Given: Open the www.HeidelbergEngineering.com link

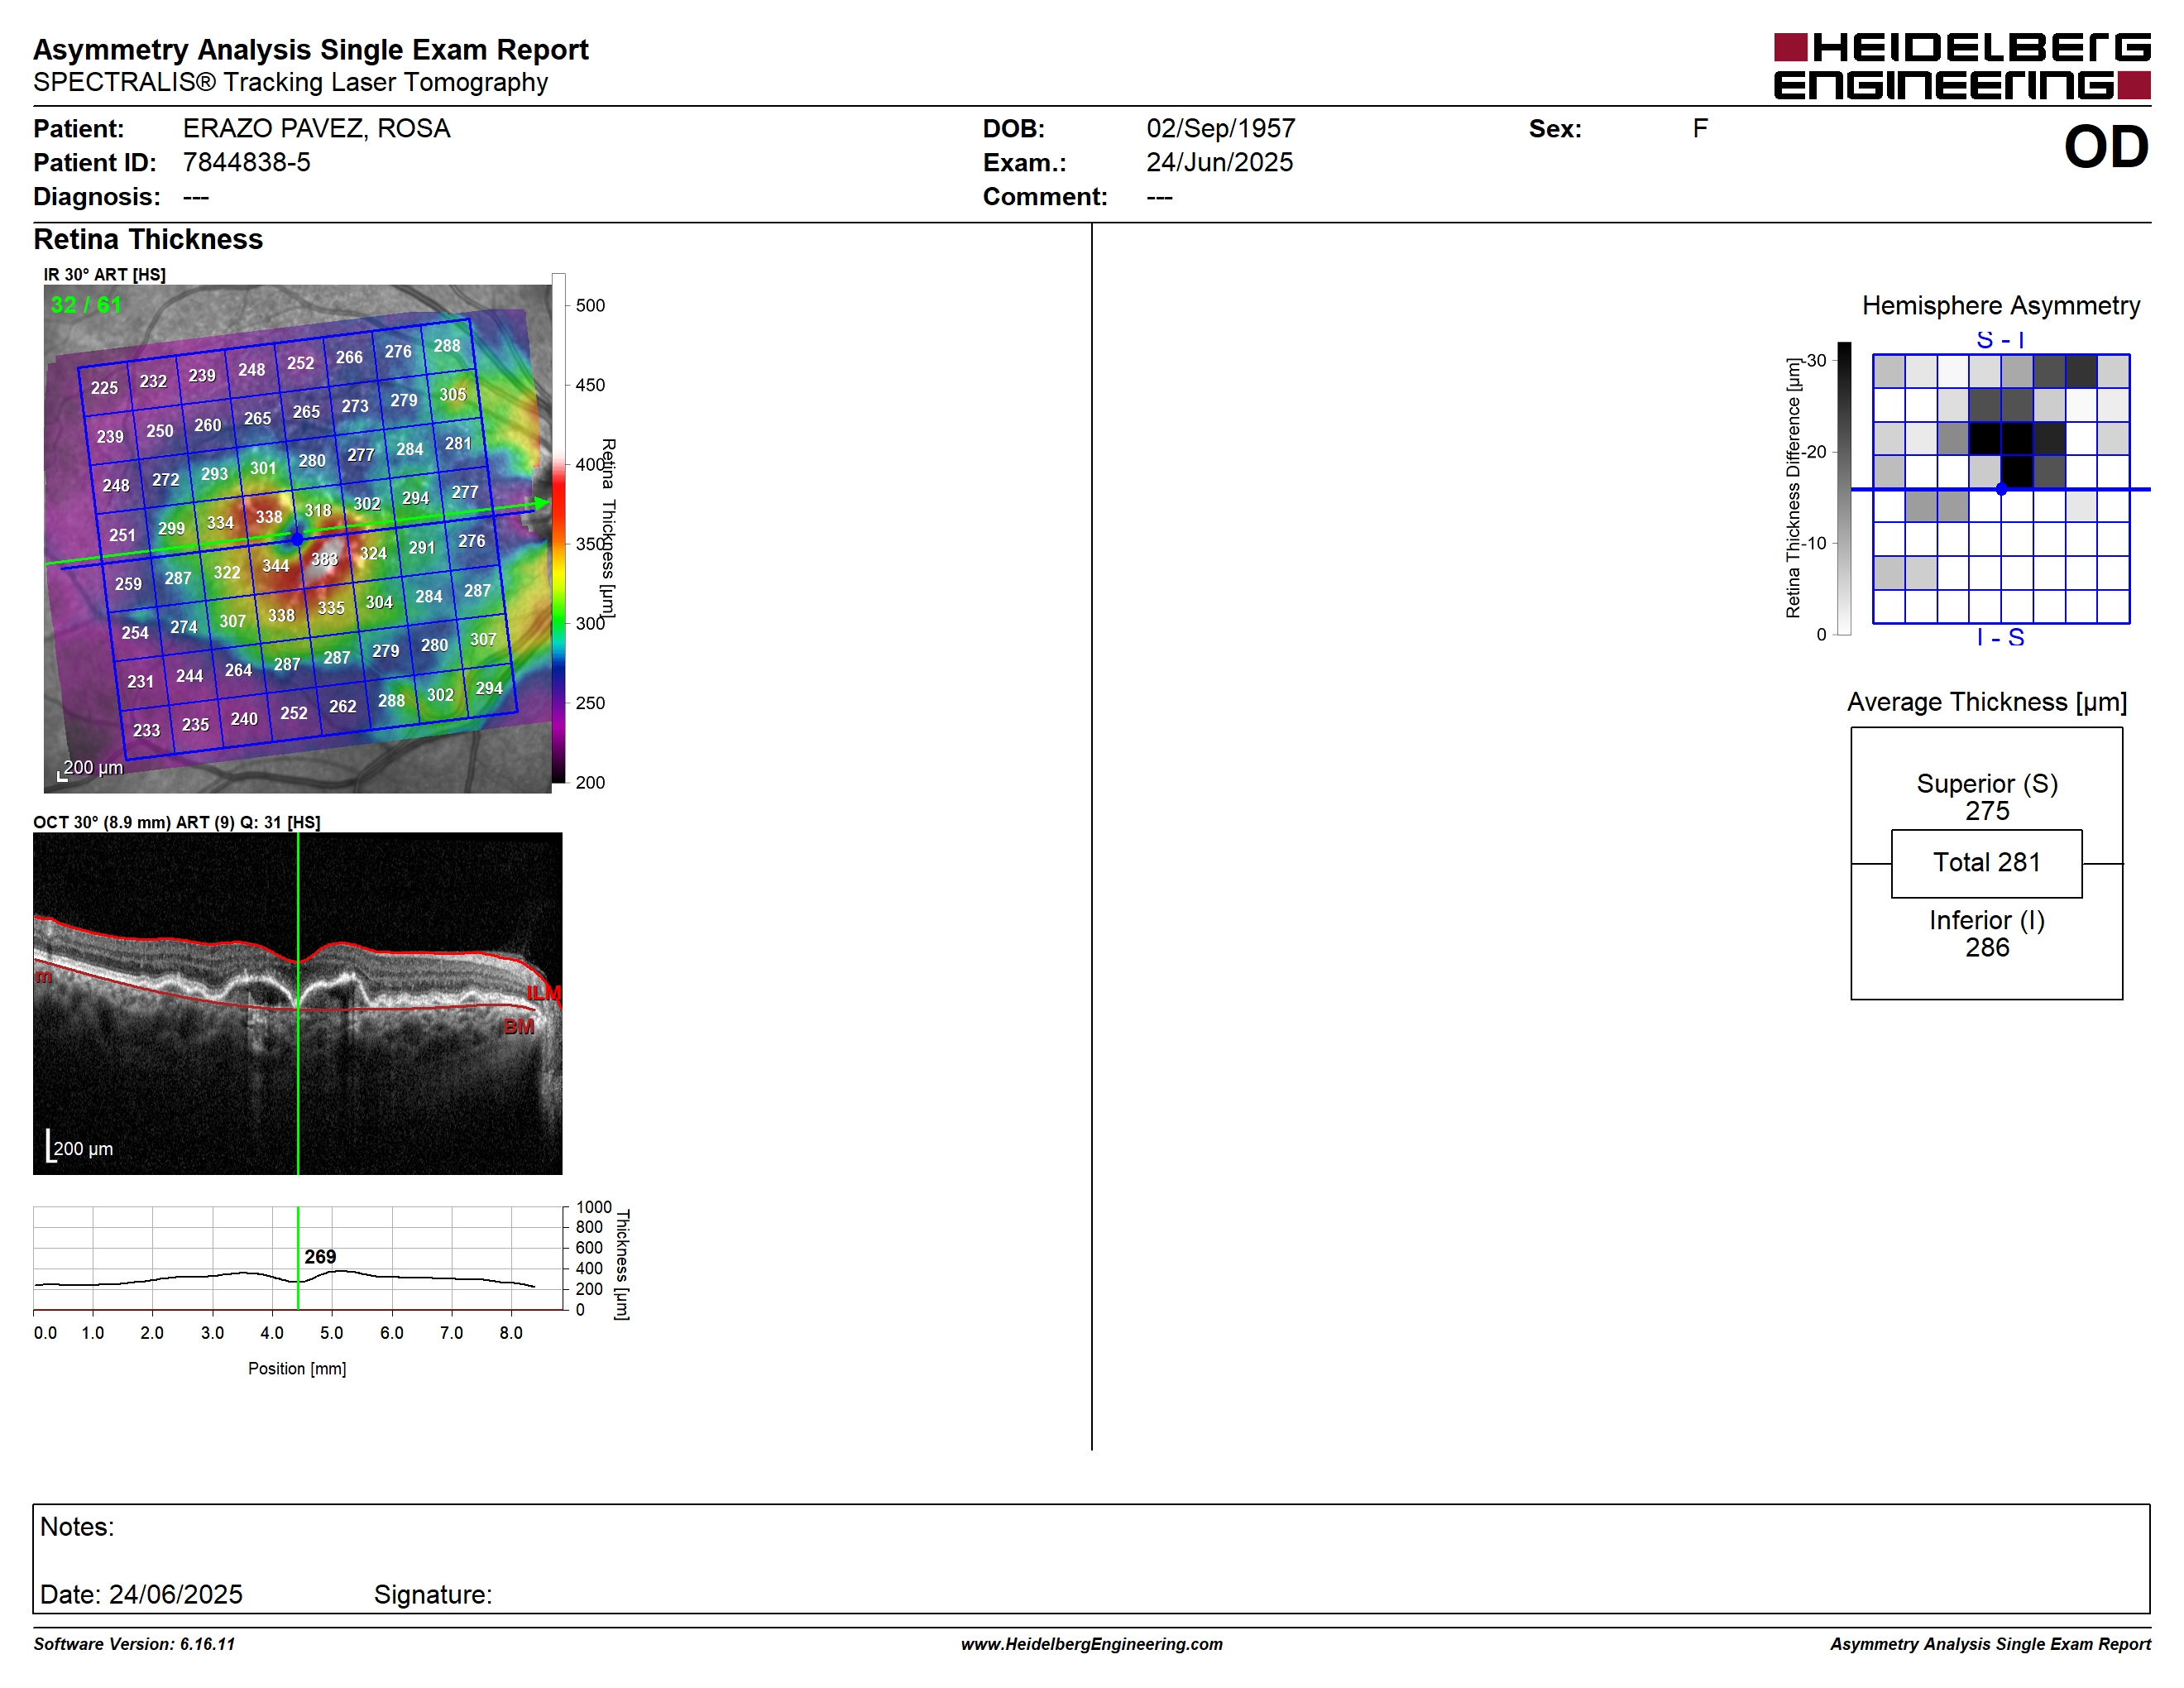Looking at the screenshot, I should (1092, 1644).
